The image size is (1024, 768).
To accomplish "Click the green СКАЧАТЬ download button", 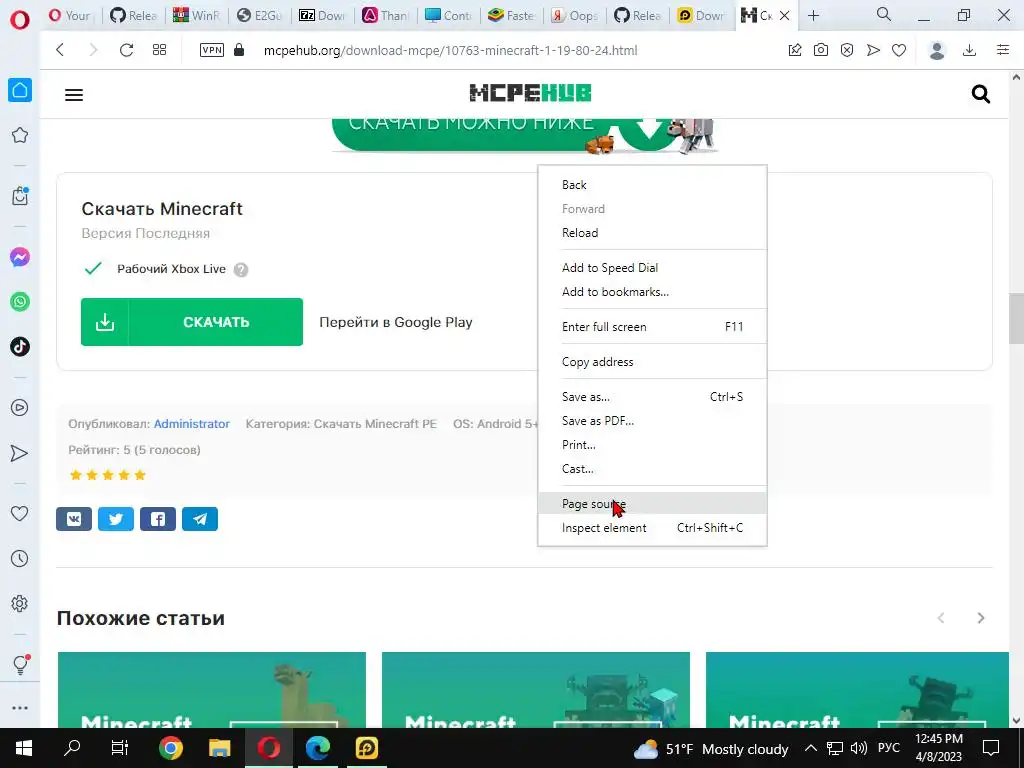I will (x=192, y=322).
